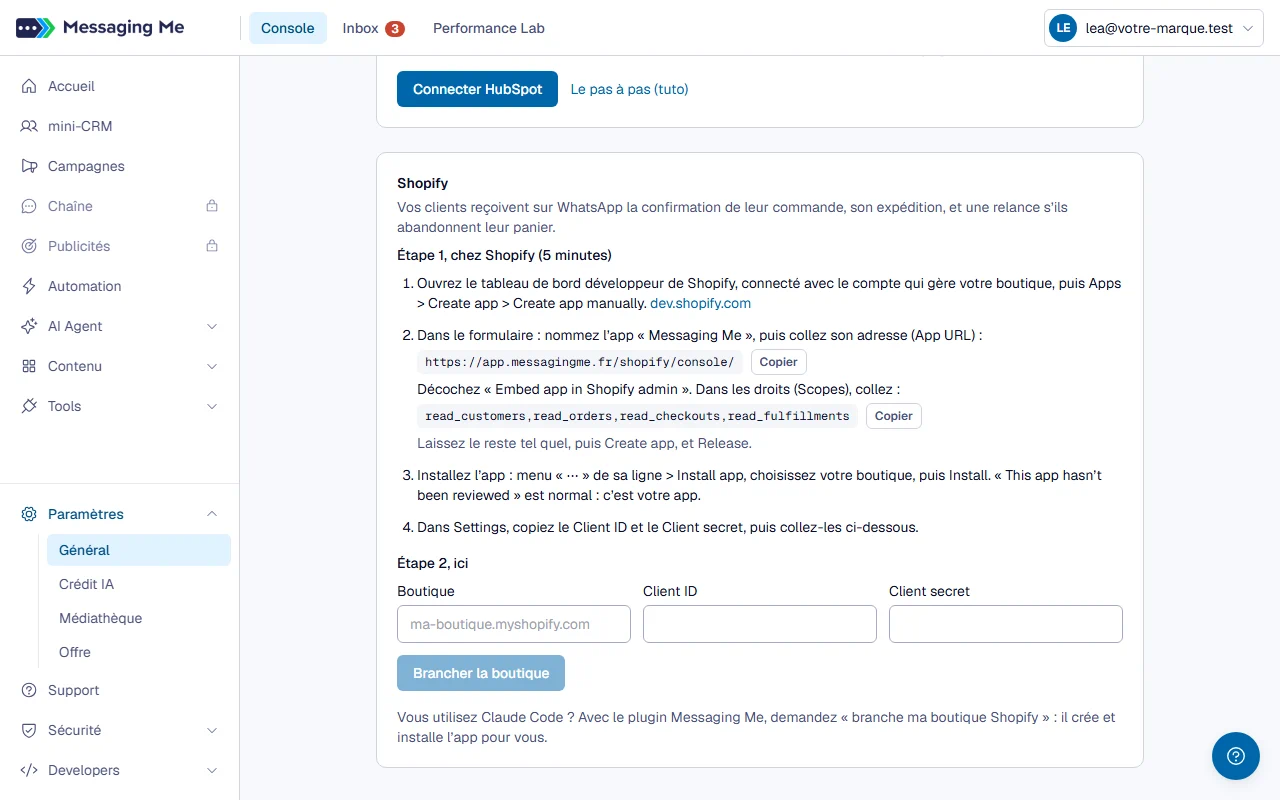Click the Messaging Me logo
This screenshot has height=800, width=1280.
pyautogui.click(x=100, y=28)
